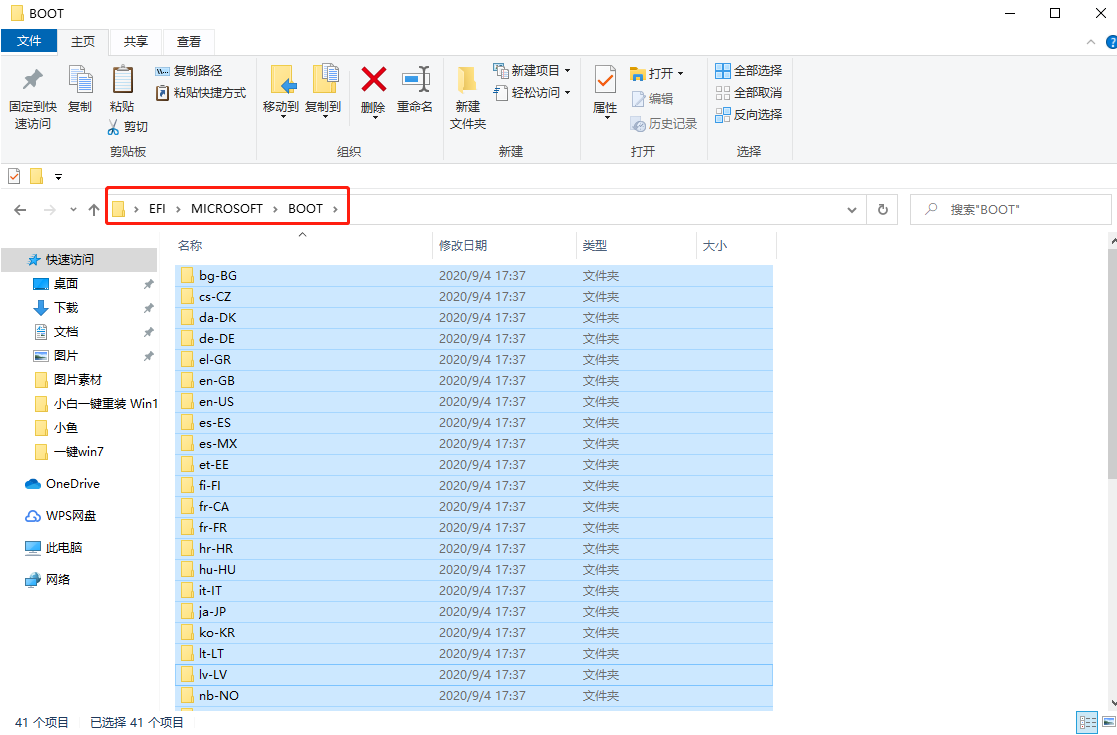Image resolution: width=1117 pixels, height=735 pixels.
Task: Click the Copy Path (复制路径) button
Action: click(x=189, y=71)
